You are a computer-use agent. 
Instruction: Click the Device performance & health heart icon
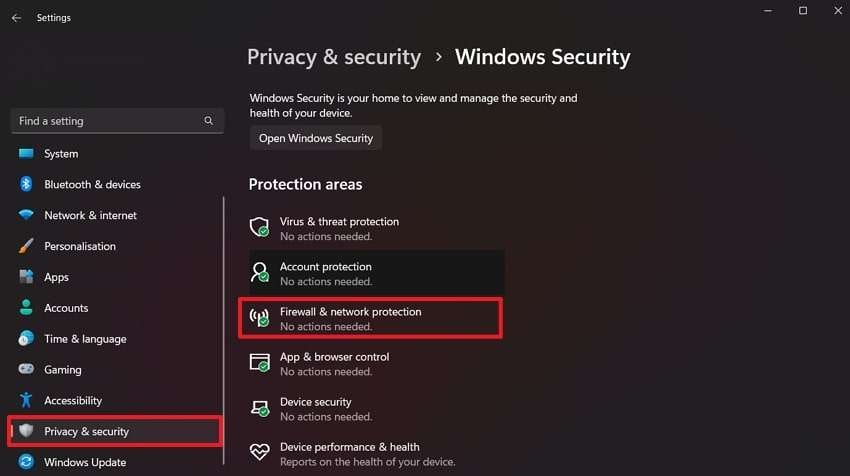click(260, 453)
